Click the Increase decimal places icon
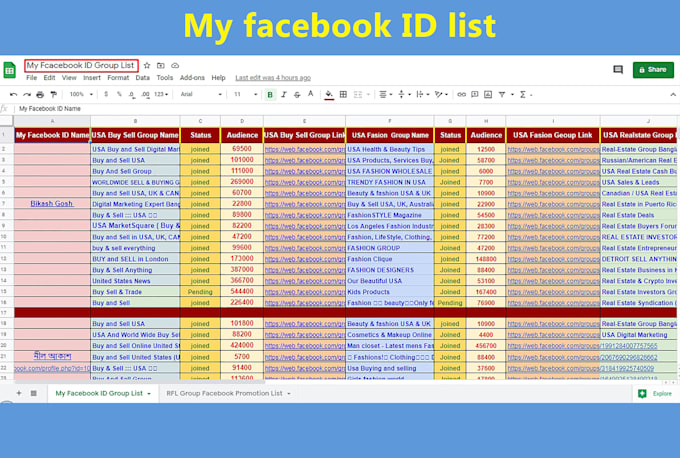 coord(145,95)
